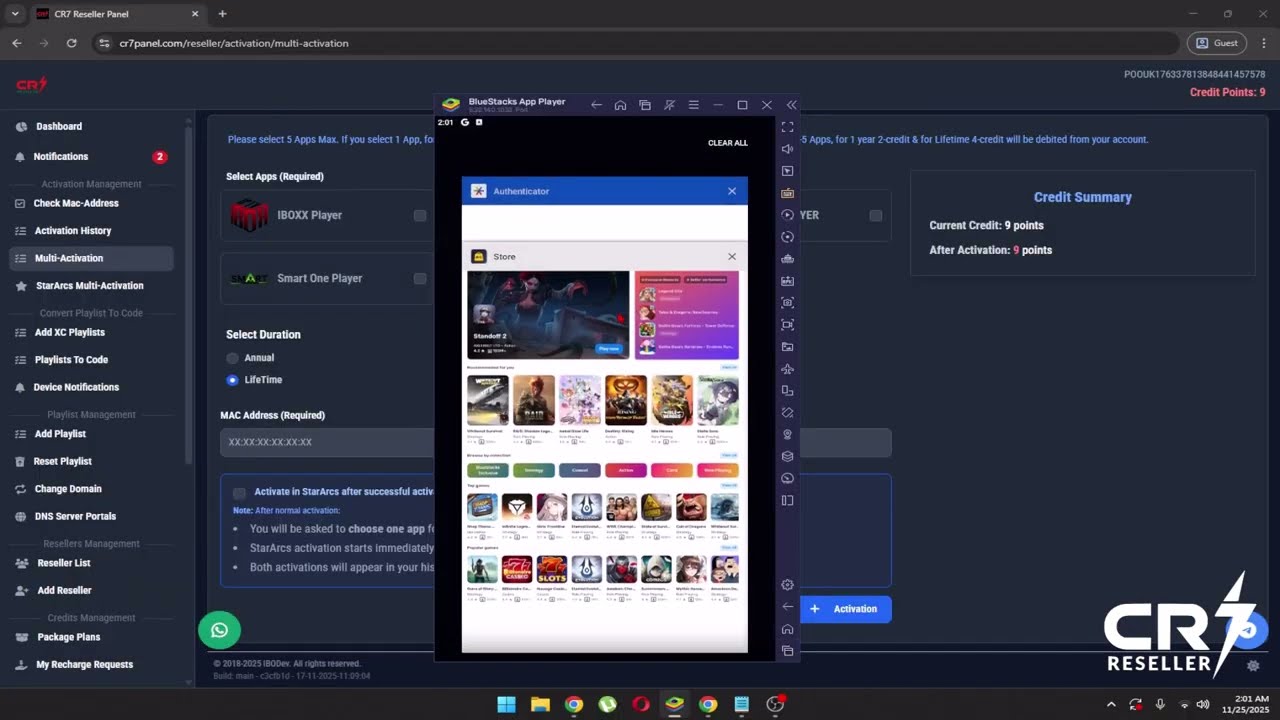This screenshot has height=720, width=1280.
Task: Click the Android back arrow in BlueStacks sidebar
Action: click(x=787, y=607)
